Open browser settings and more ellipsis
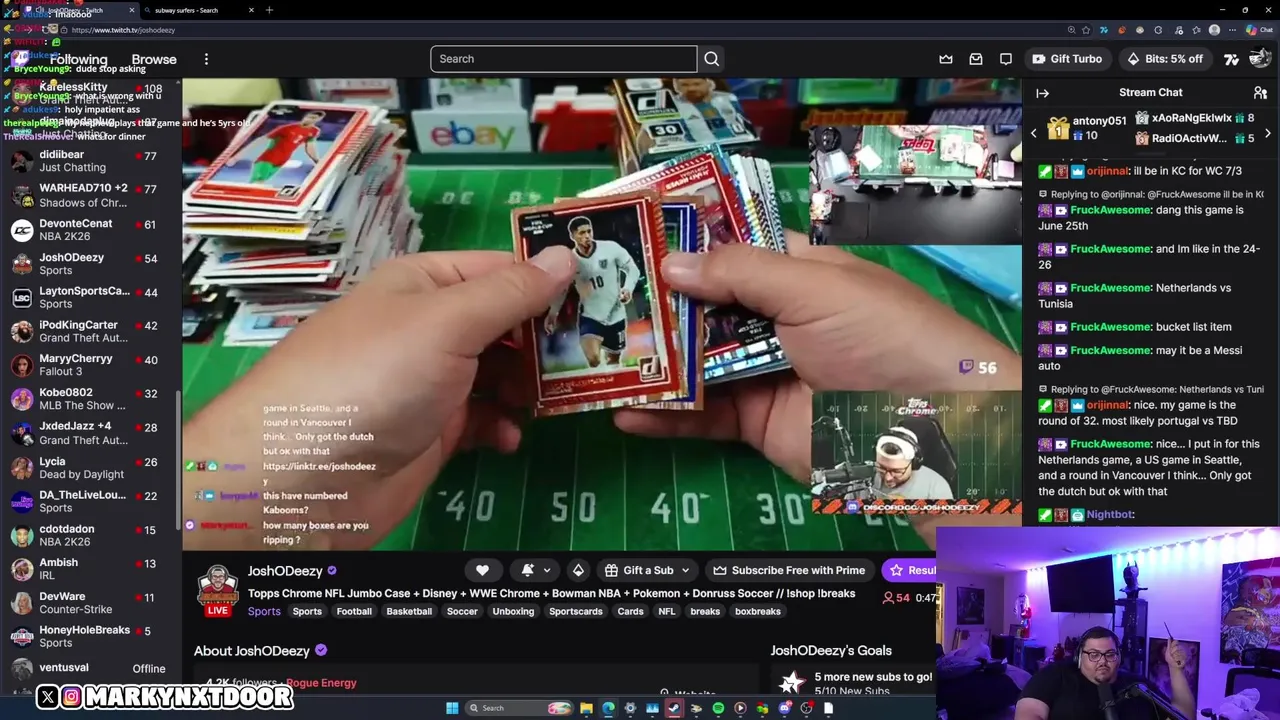 click(x=1232, y=30)
